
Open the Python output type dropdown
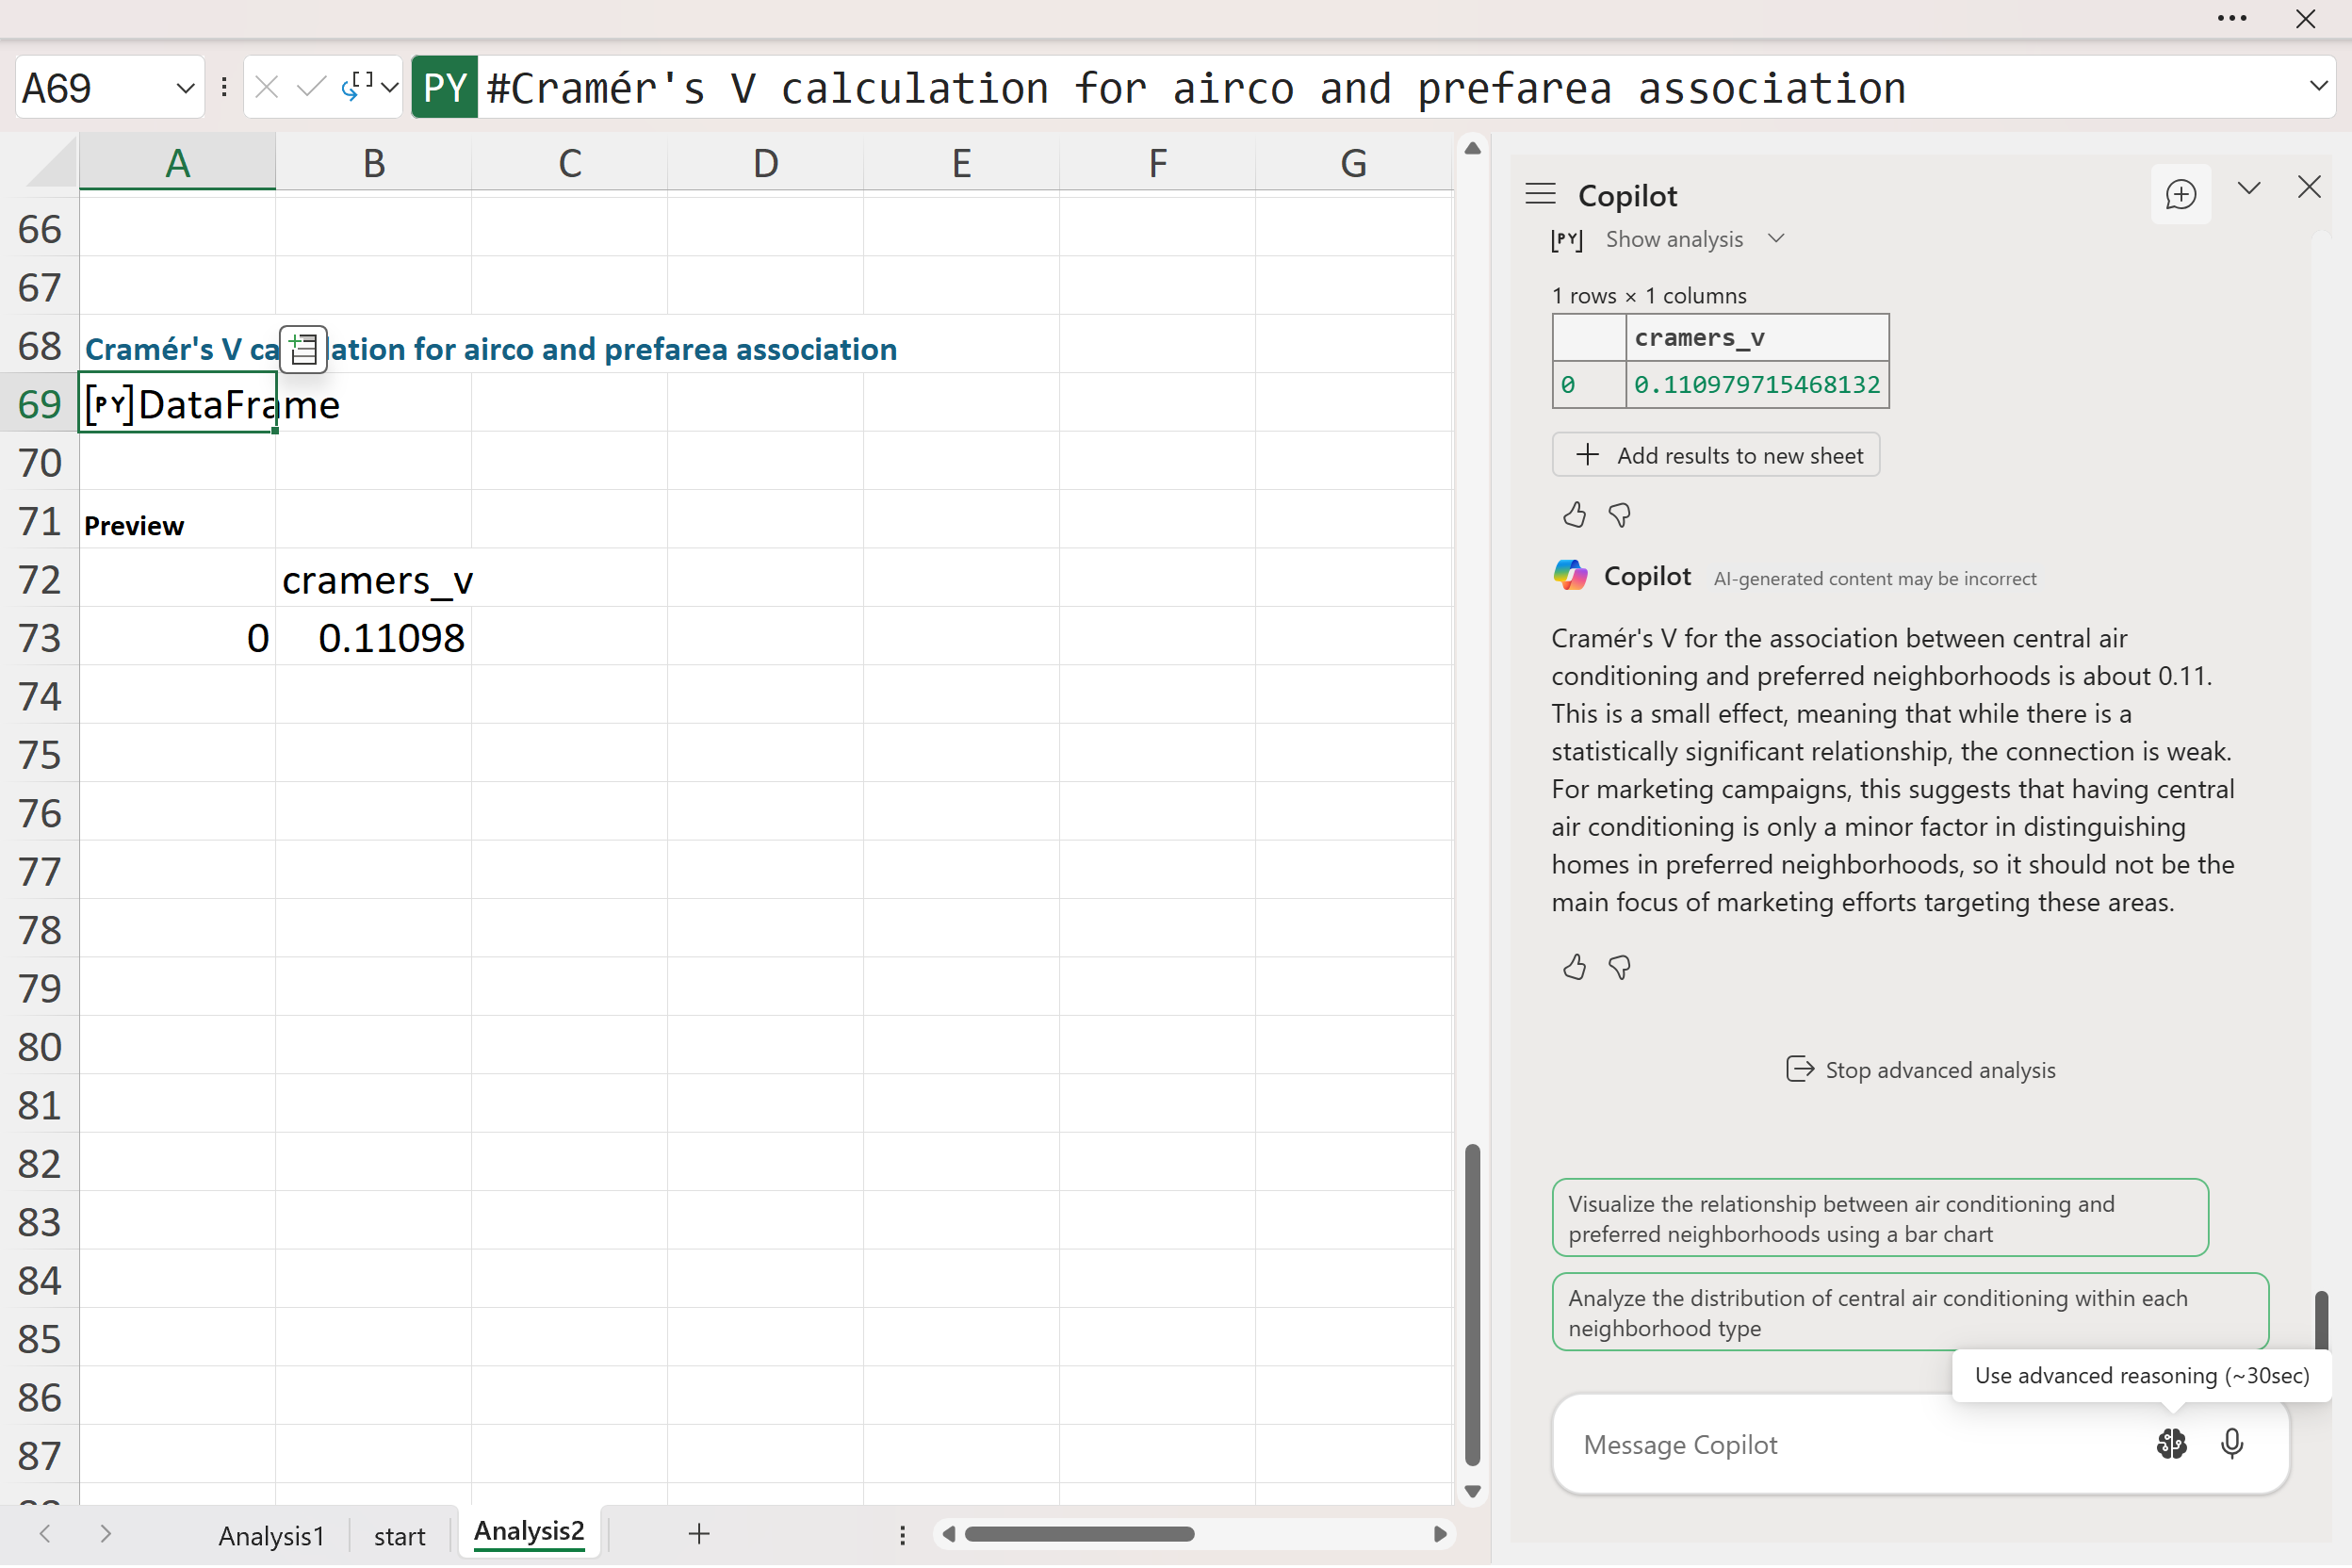click(390, 88)
